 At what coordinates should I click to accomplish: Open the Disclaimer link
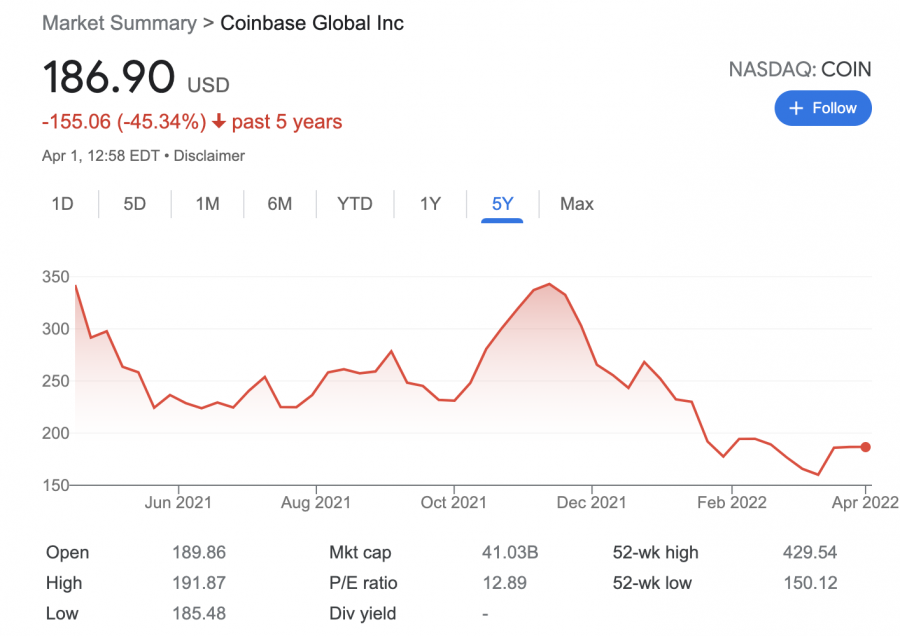pyautogui.click(x=209, y=156)
